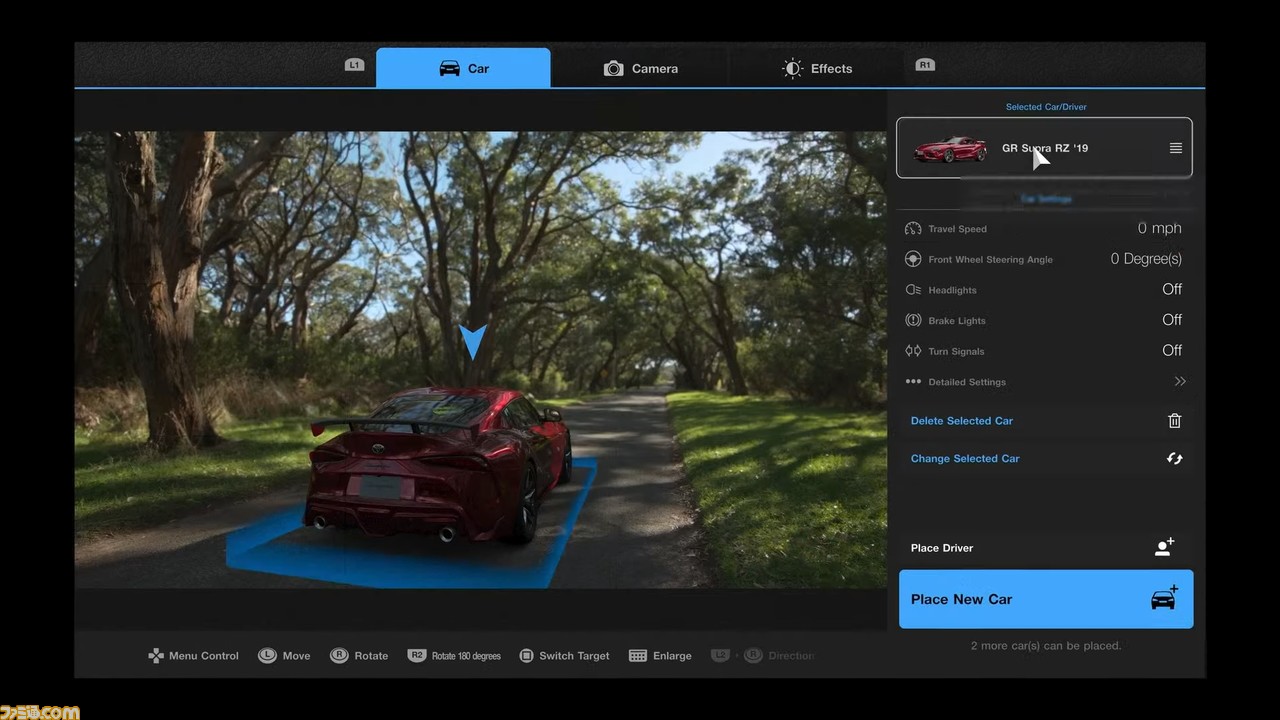This screenshot has width=1280, height=720.
Task: Click the brightness icon in the Effects tab
Action: [792, 68]
